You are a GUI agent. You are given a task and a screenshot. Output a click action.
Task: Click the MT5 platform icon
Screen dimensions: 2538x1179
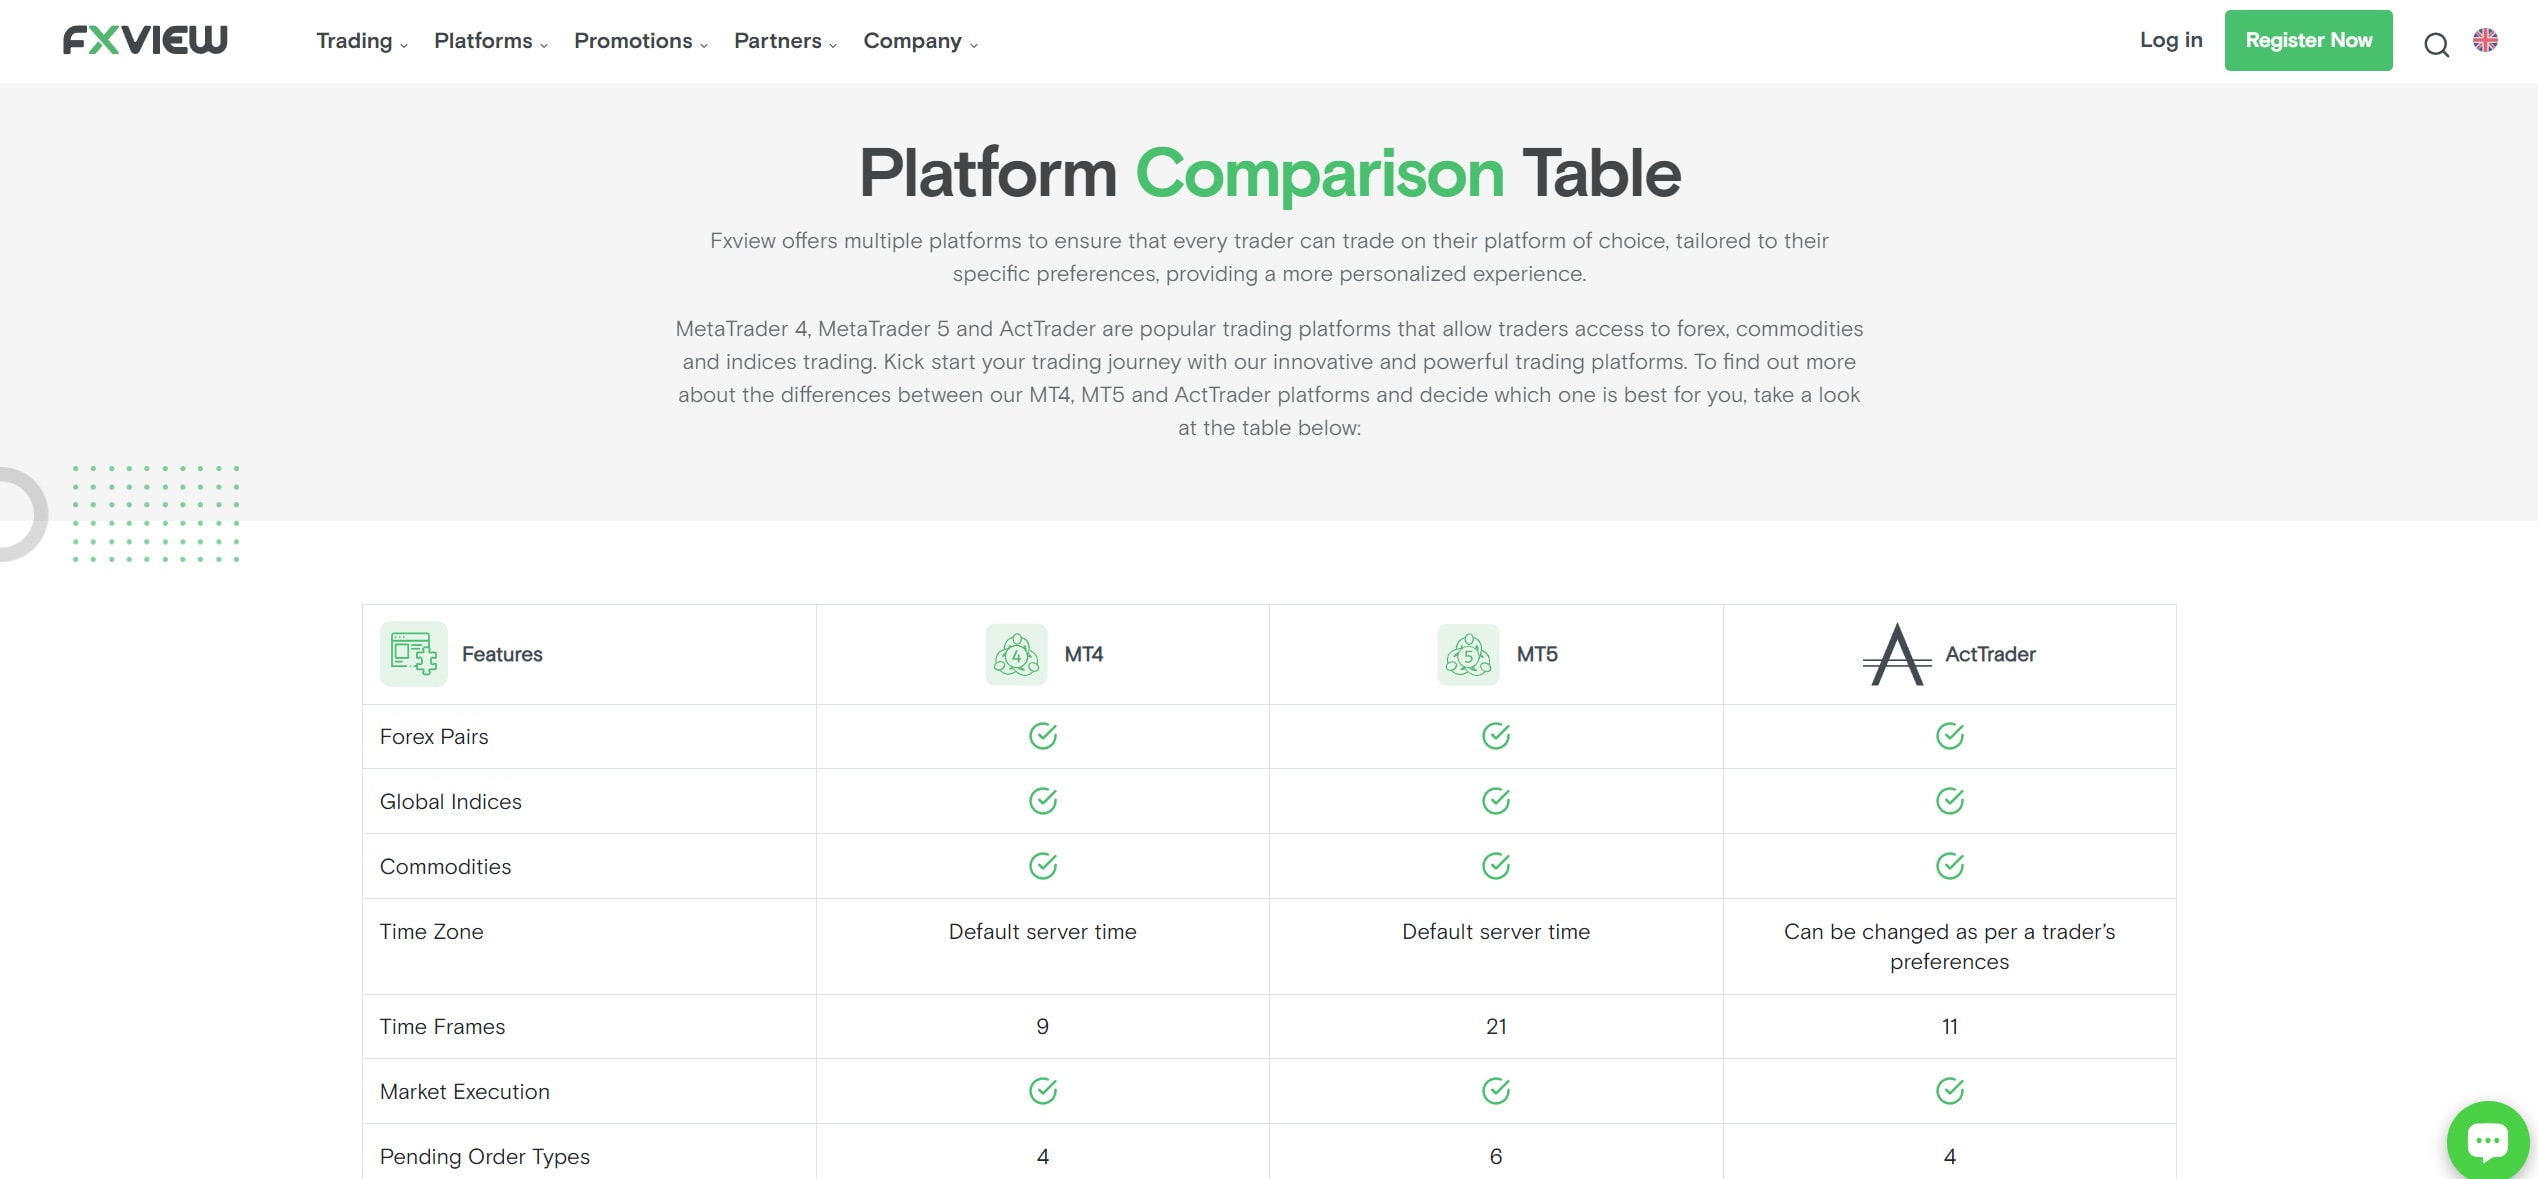click(1468, 655)
